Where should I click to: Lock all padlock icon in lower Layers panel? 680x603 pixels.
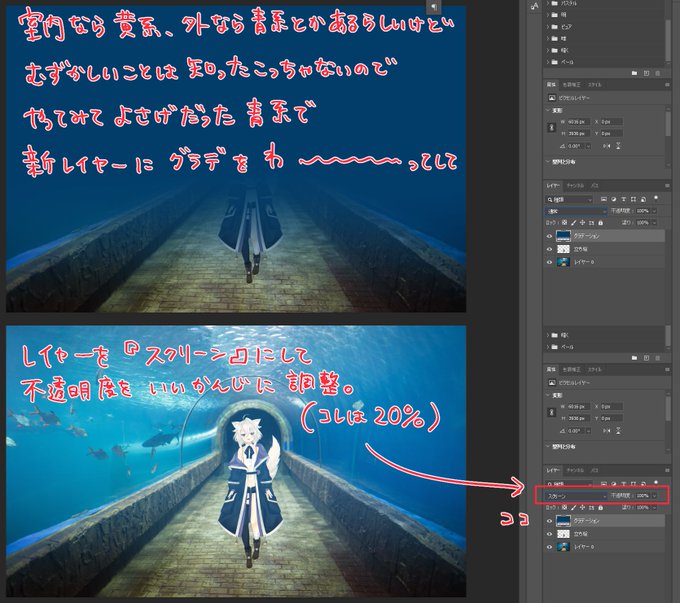(601, 507)
